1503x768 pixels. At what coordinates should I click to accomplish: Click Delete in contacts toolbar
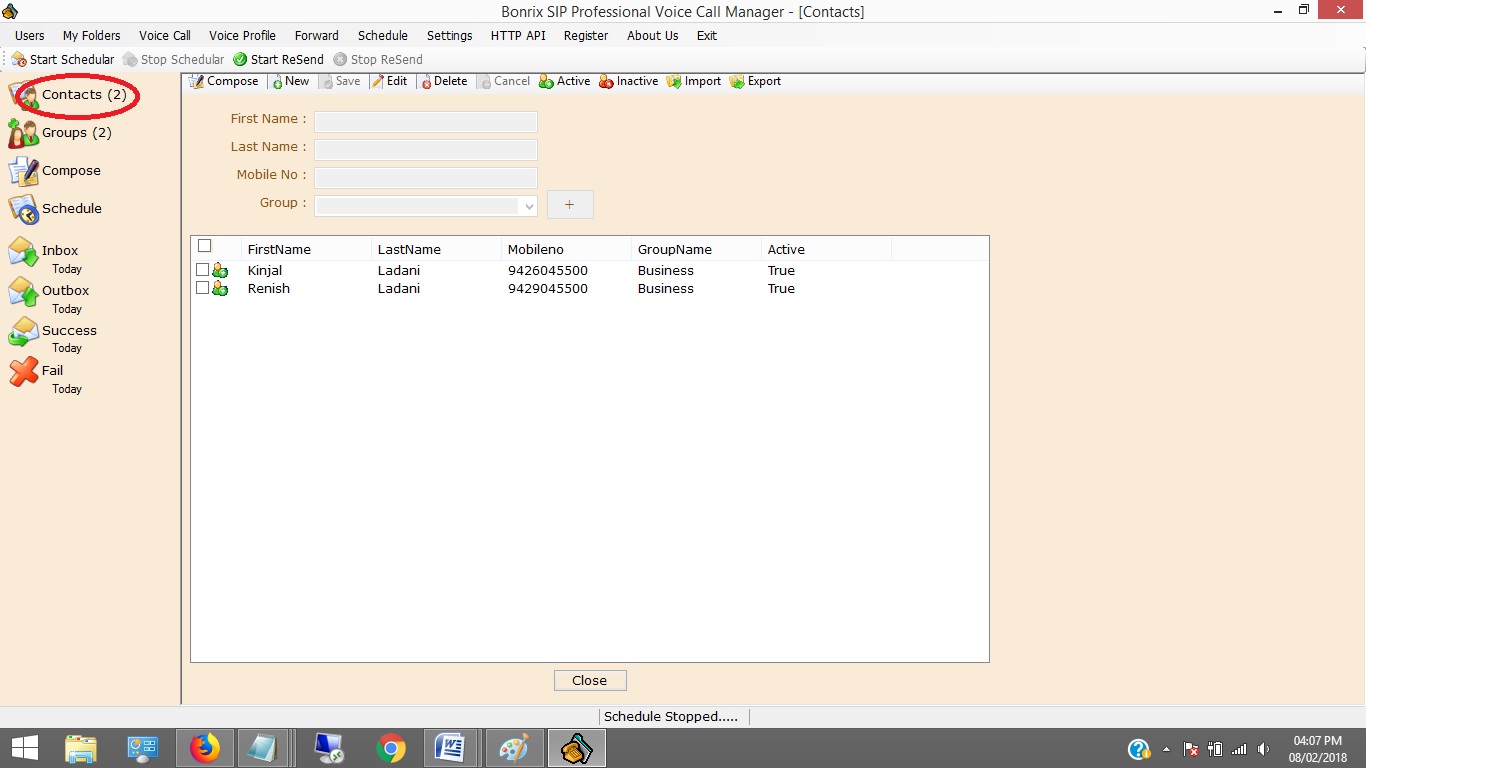[443, 81]
